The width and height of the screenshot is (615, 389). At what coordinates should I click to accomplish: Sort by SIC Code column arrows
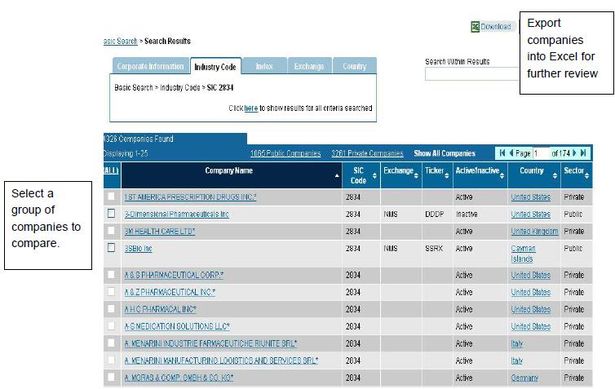pos(374,176)
